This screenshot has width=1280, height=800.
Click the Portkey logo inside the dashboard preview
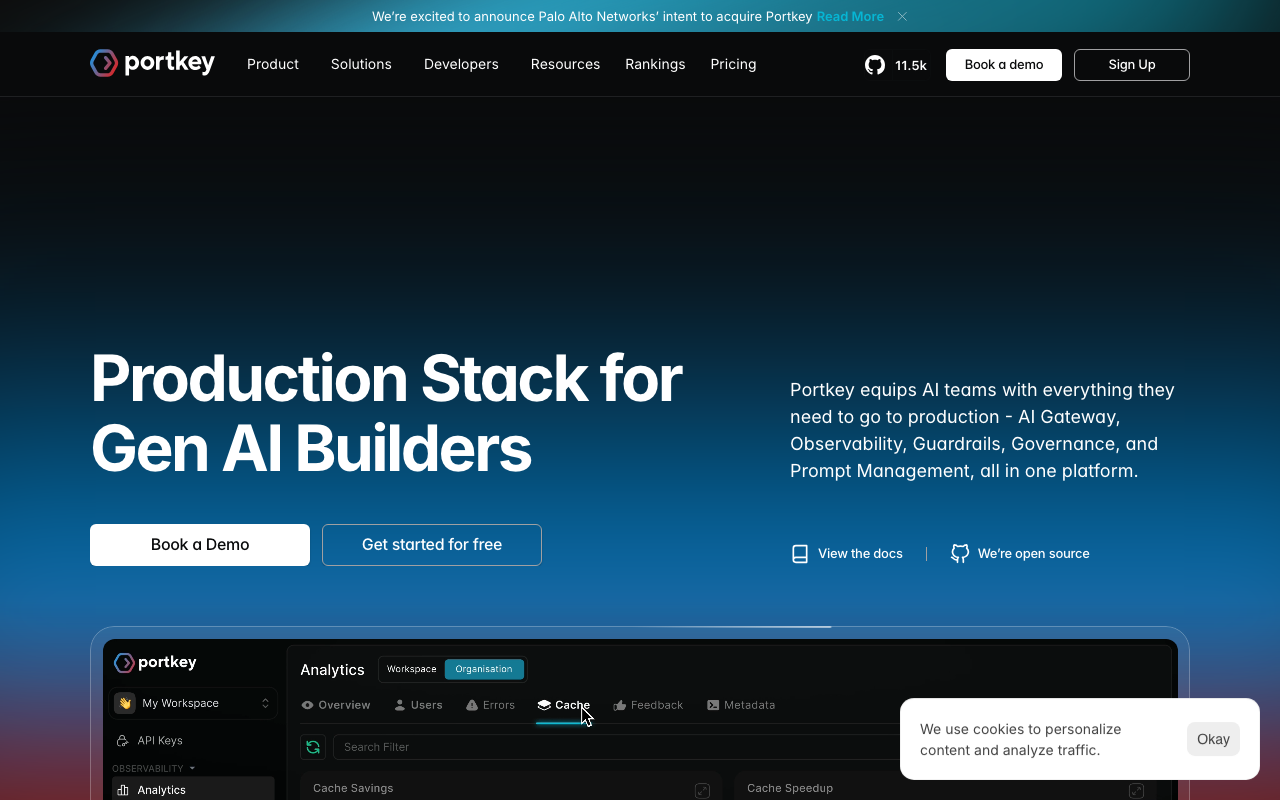click(x=155, y=662)
